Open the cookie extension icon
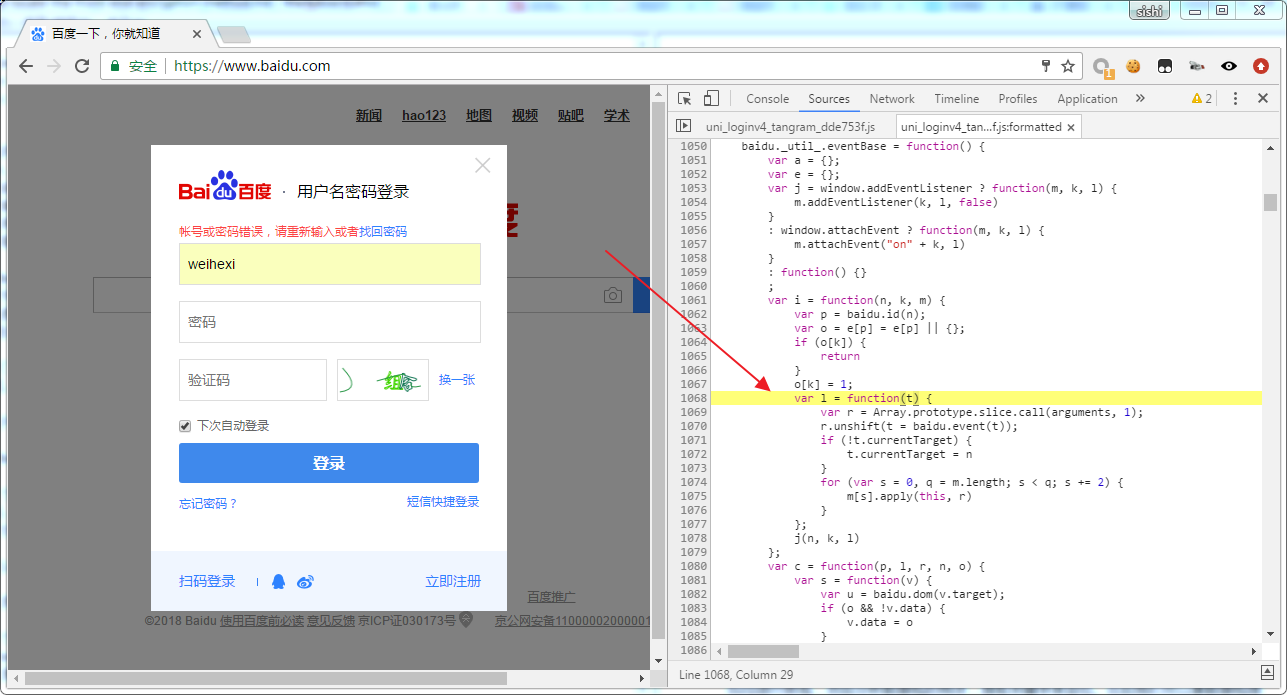Image resolution: width=1287 pixels, height=695 pixels. (x=1133, y=66)
